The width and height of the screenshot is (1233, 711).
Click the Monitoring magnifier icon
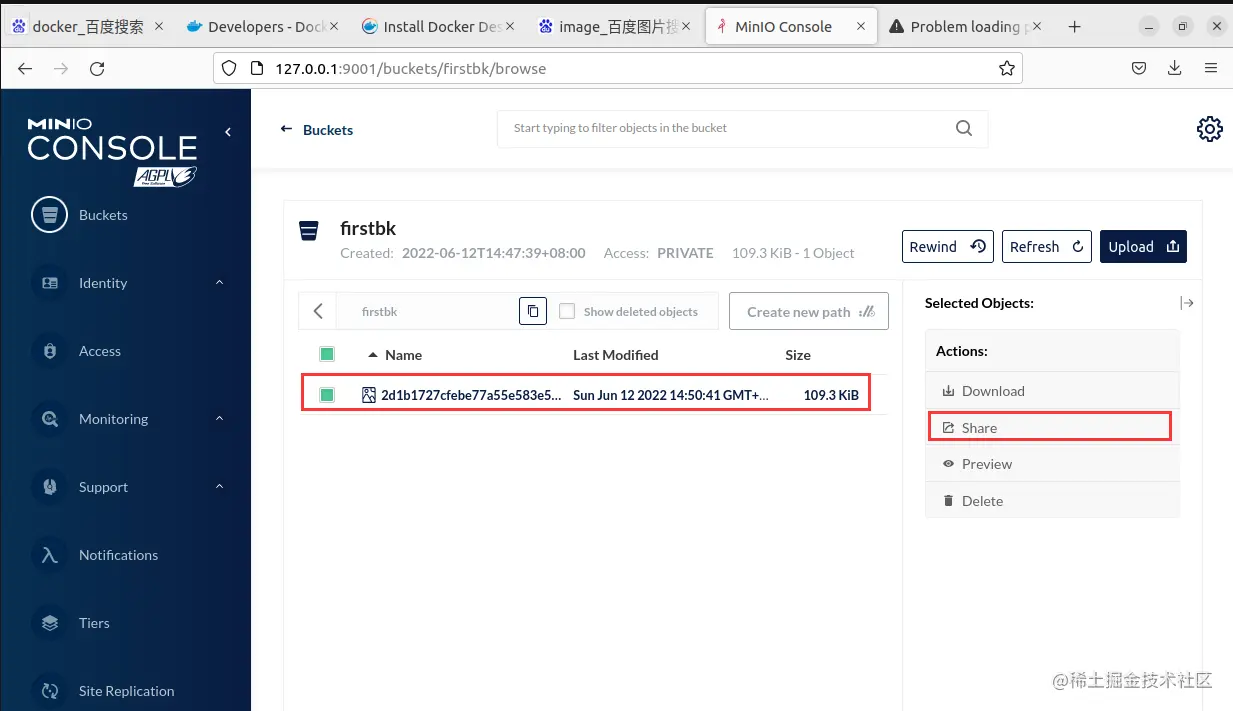point(49,419)
